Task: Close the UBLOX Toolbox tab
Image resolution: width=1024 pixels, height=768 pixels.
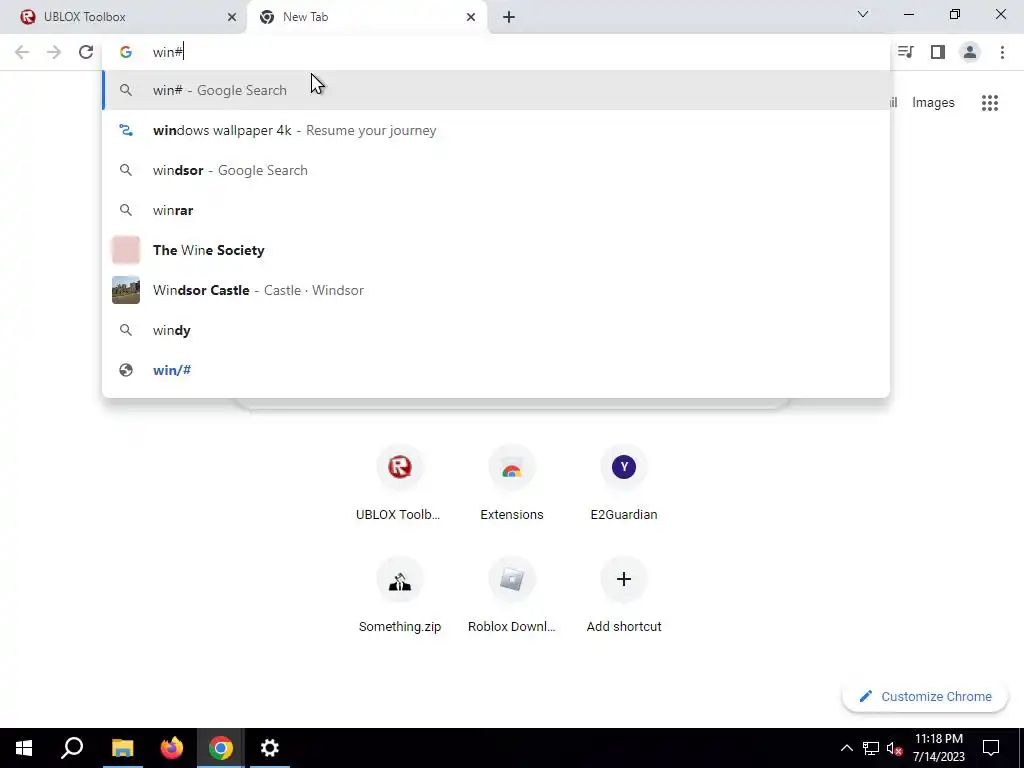Action: [232, 17]
